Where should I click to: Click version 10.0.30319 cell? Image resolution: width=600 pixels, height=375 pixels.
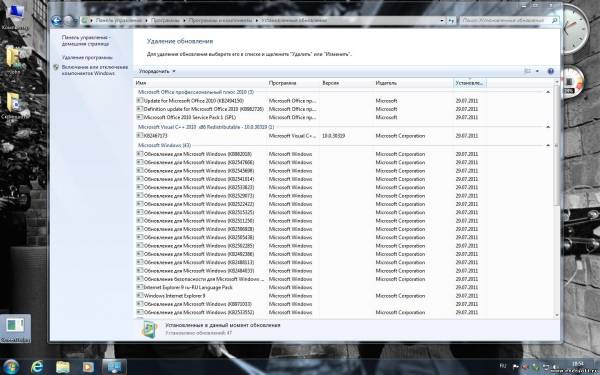point(334,135)
